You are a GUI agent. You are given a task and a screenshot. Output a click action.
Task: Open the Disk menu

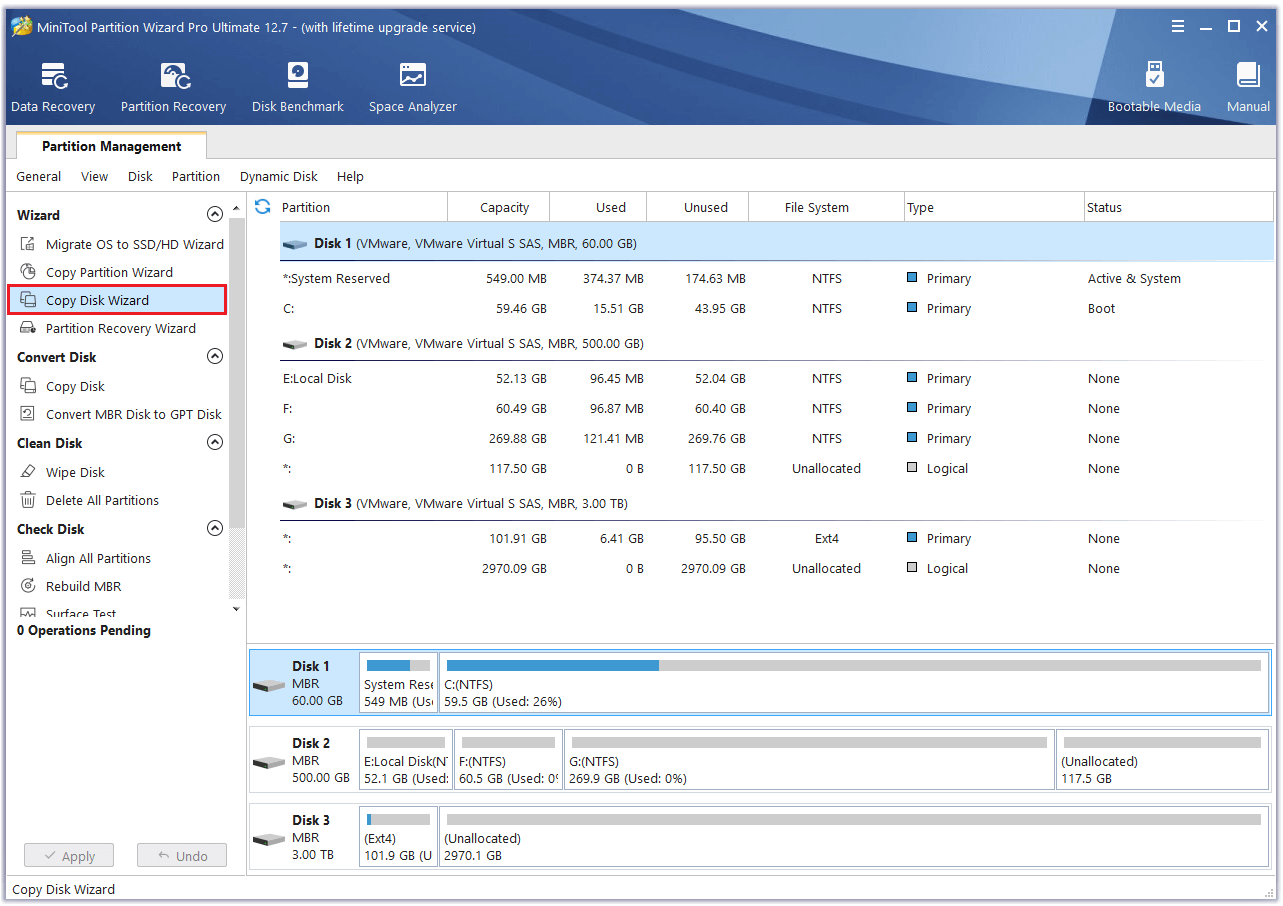[140, 176]
